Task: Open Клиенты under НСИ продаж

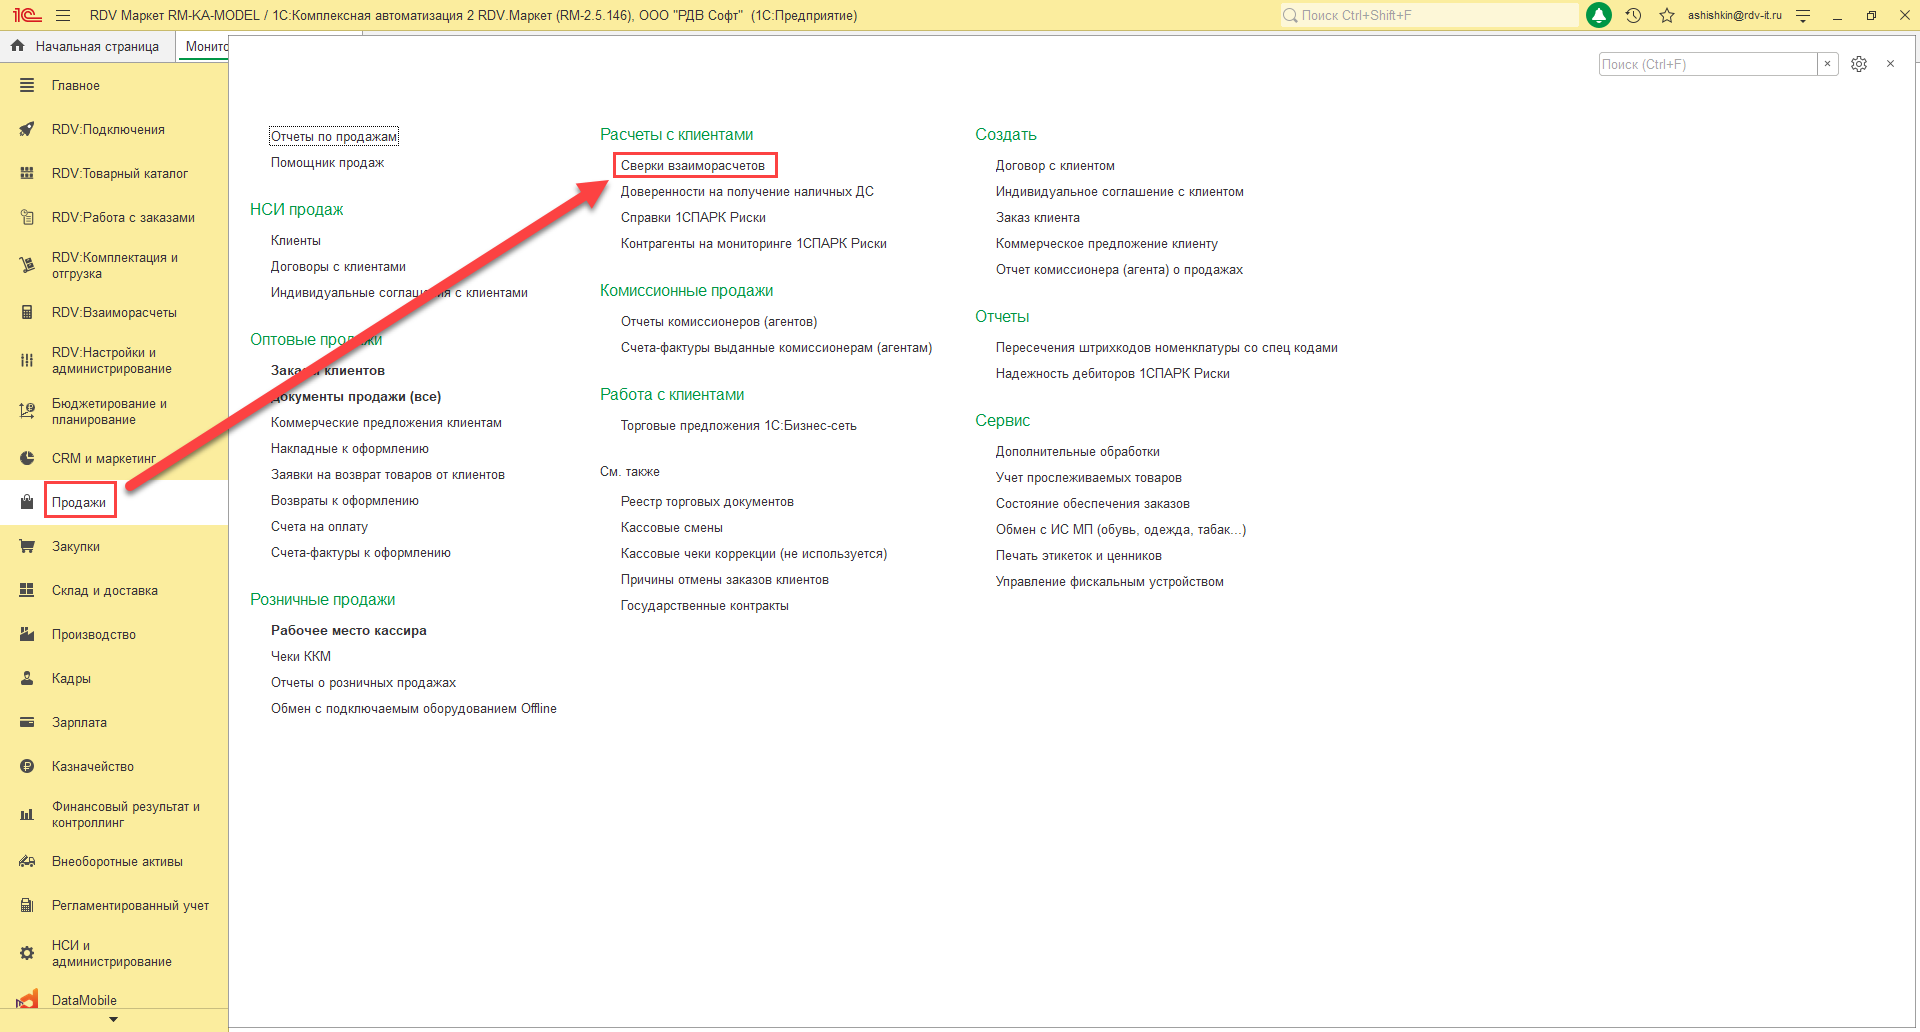Action: tap(296, 241)
